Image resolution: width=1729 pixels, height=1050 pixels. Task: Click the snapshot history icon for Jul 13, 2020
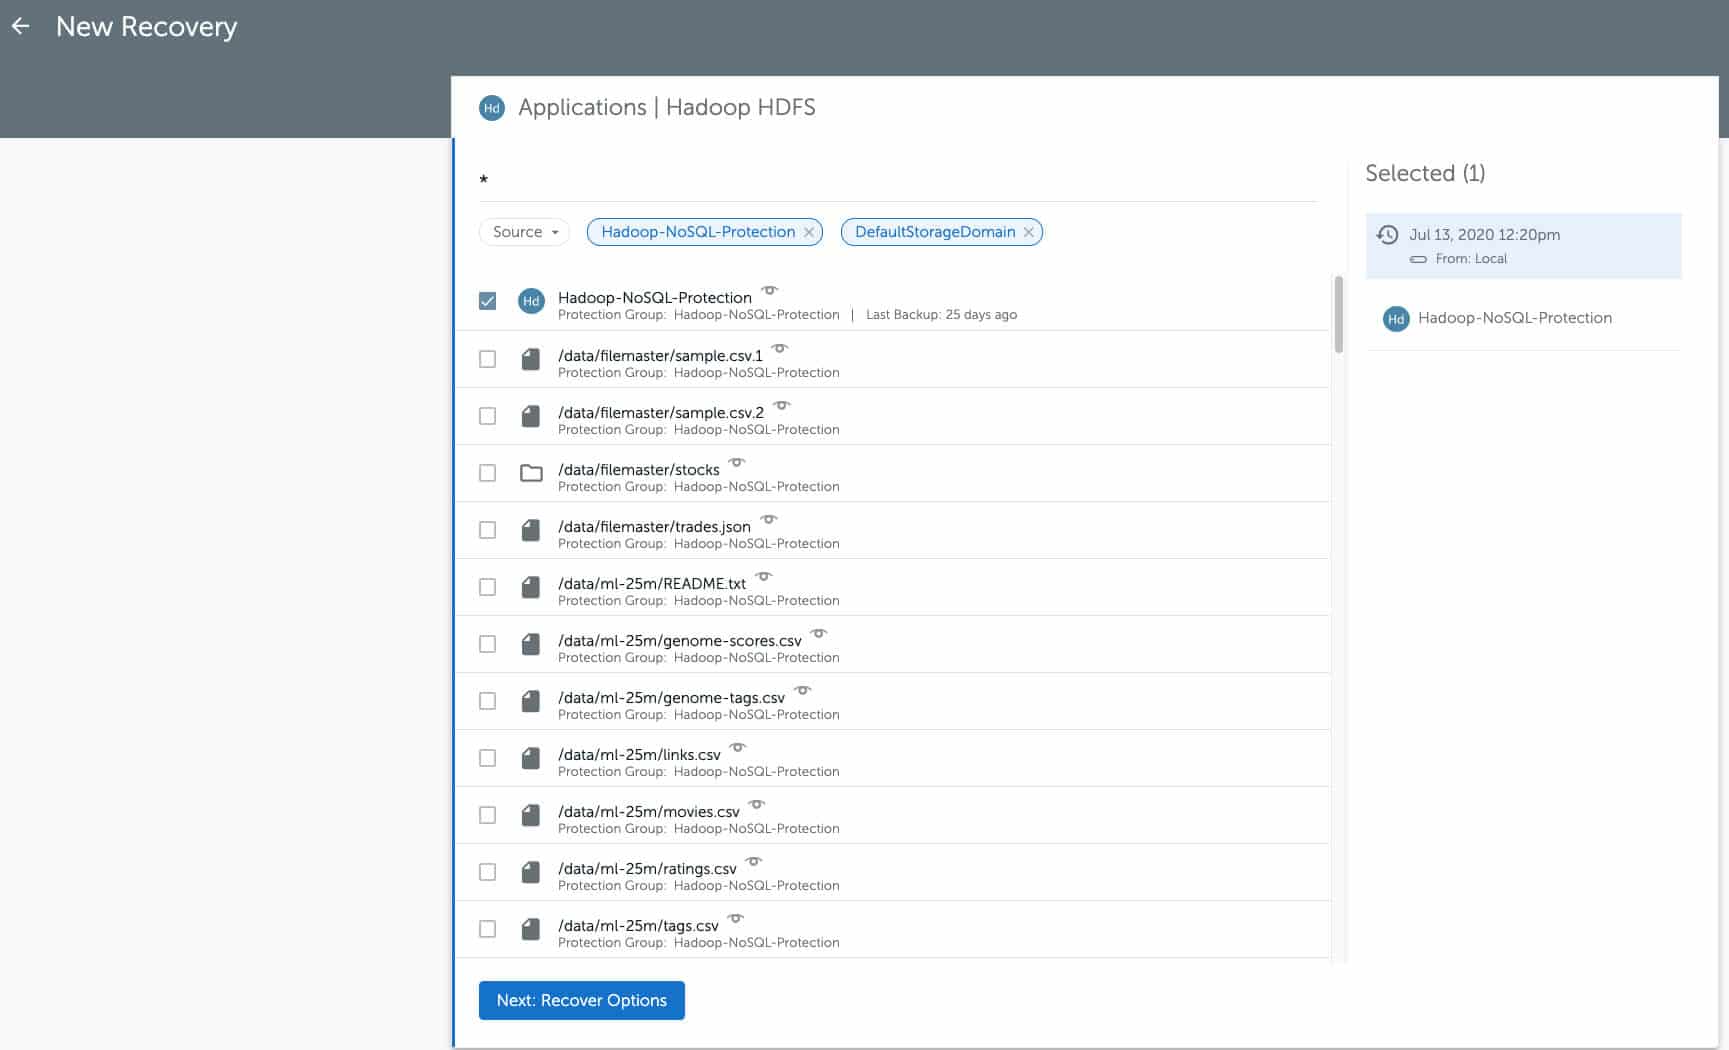tap(1387, 235)
